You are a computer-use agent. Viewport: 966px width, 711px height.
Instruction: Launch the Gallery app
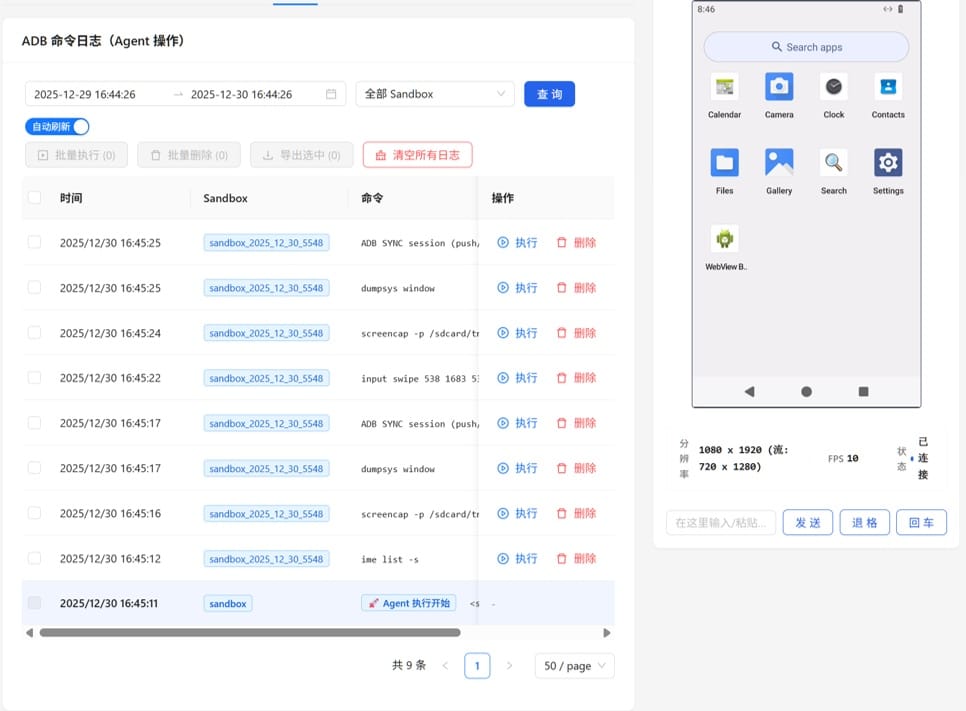pyautogui.click(x=779, y=160)
